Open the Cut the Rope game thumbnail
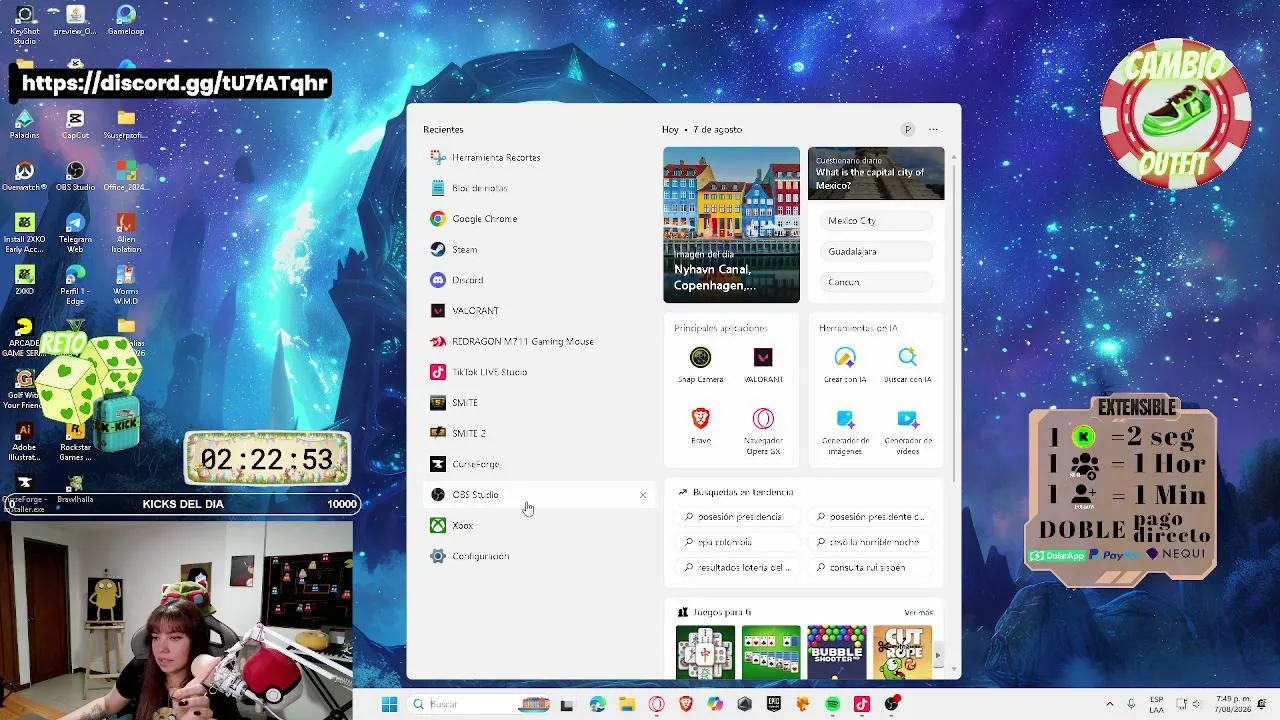This screenshot has height=720, width=1280. tap(902, 652)
